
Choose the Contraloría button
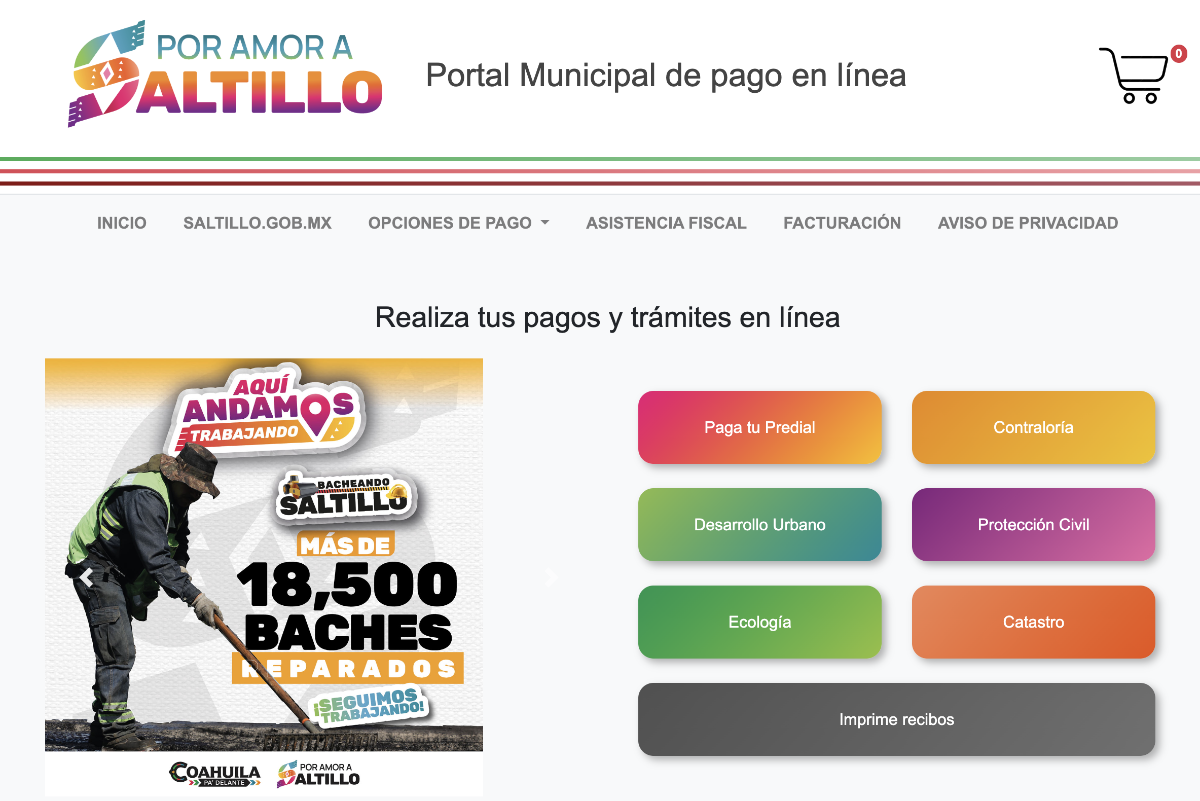[x=1033, y=427]
